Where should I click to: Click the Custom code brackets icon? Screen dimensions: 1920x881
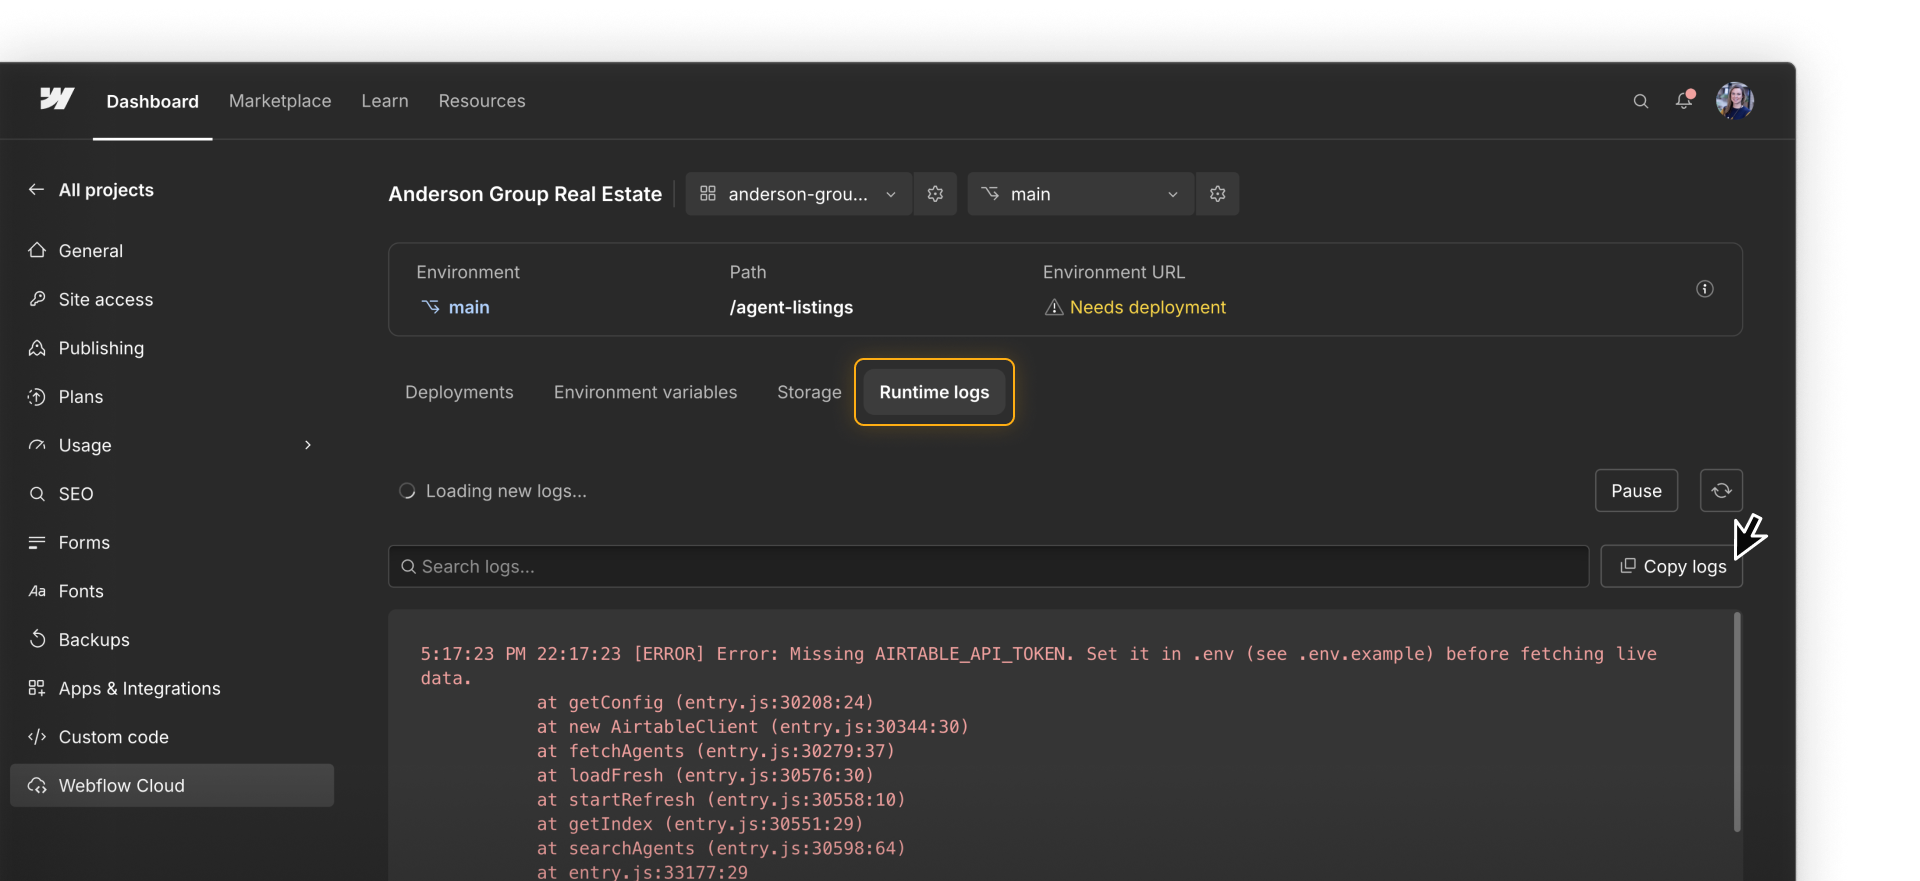point(37,737)
